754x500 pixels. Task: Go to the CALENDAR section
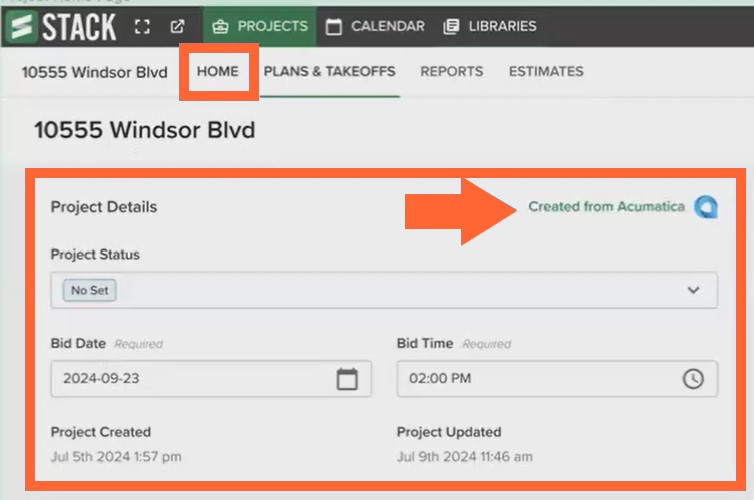(x=375, y=26)
